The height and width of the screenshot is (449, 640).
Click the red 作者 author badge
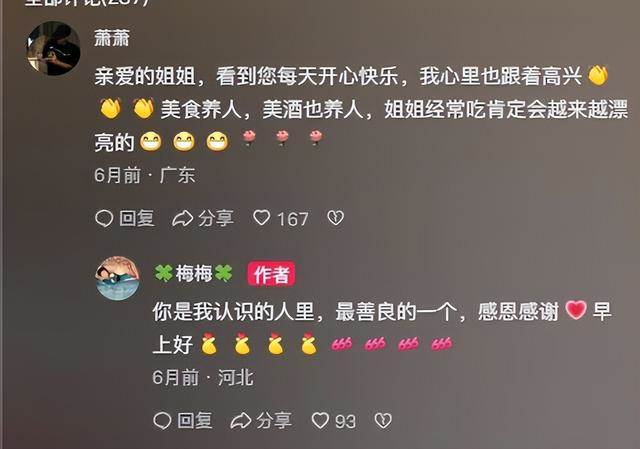pyautogui.click(x=271, y=274)
